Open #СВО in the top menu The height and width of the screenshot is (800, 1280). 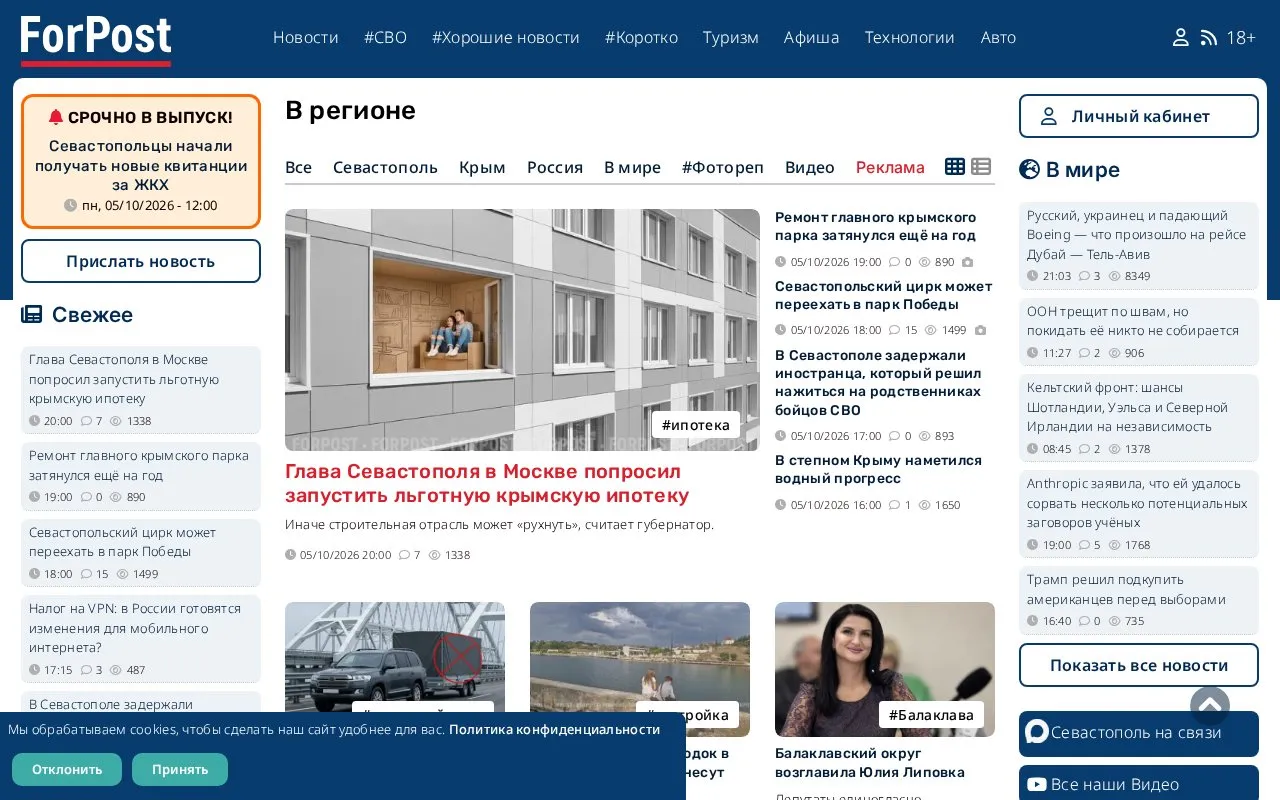pyautogui.click(x=385, y=37)
